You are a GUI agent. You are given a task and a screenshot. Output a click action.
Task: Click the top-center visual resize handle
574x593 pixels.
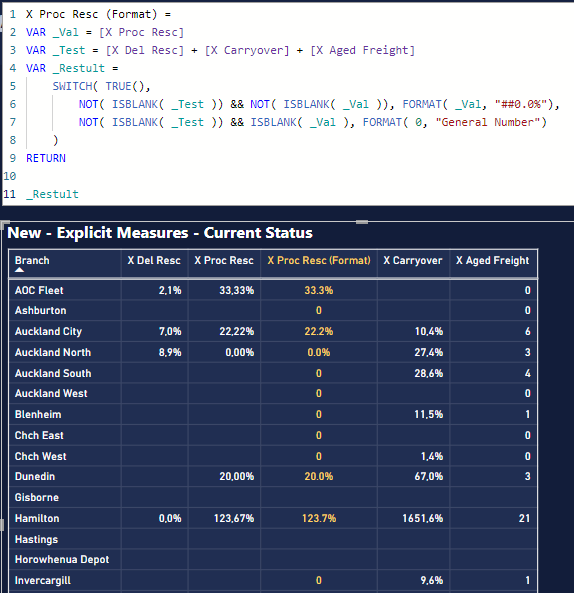pos(362,222)
